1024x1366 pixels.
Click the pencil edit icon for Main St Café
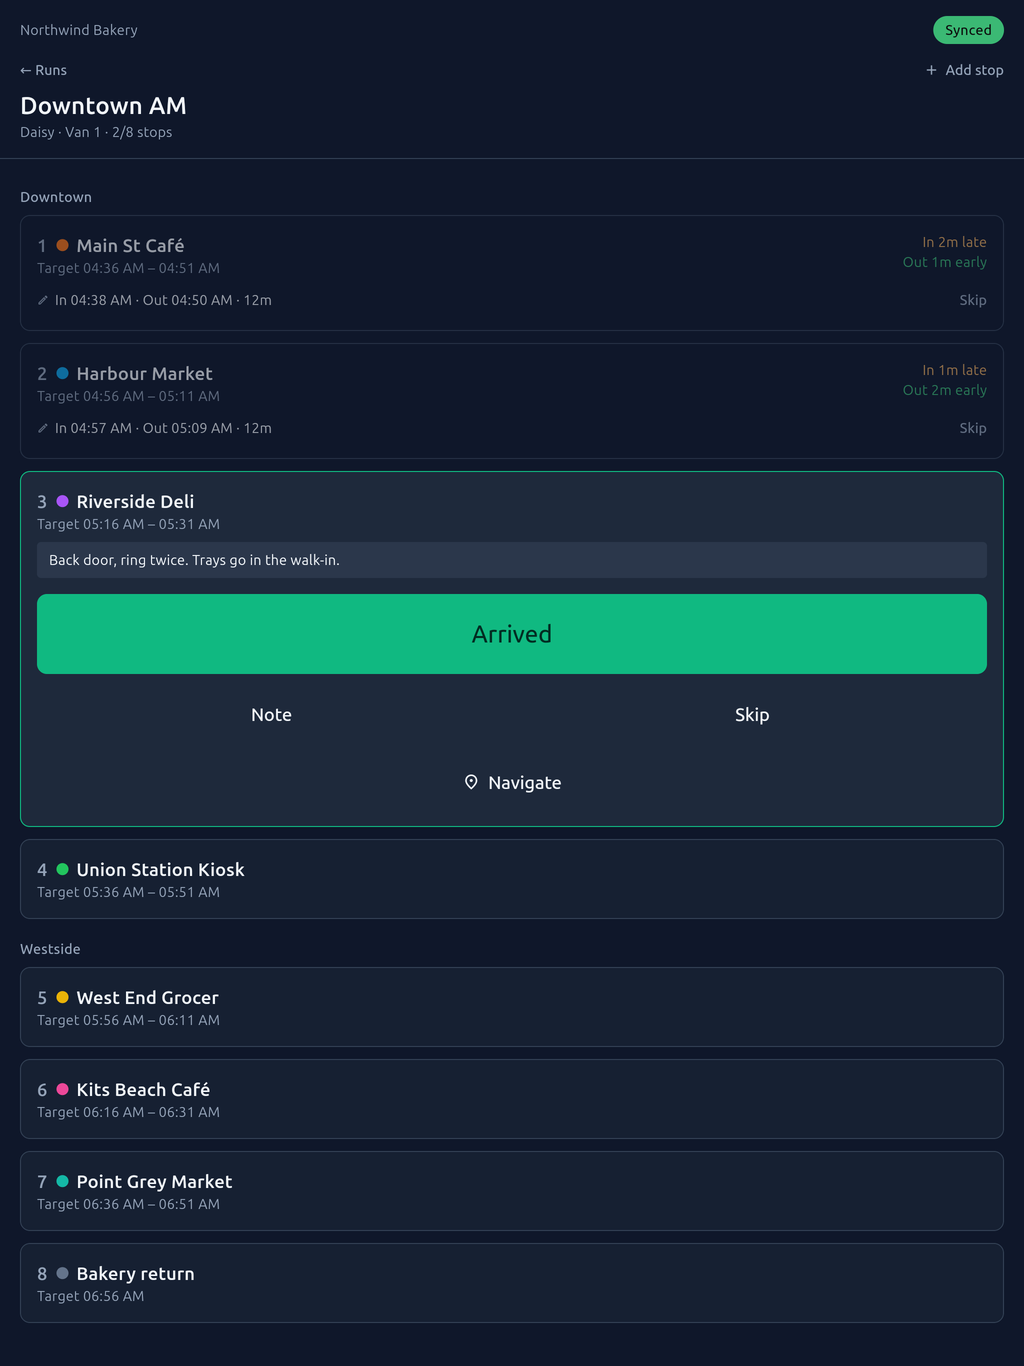tap(43, 300)
